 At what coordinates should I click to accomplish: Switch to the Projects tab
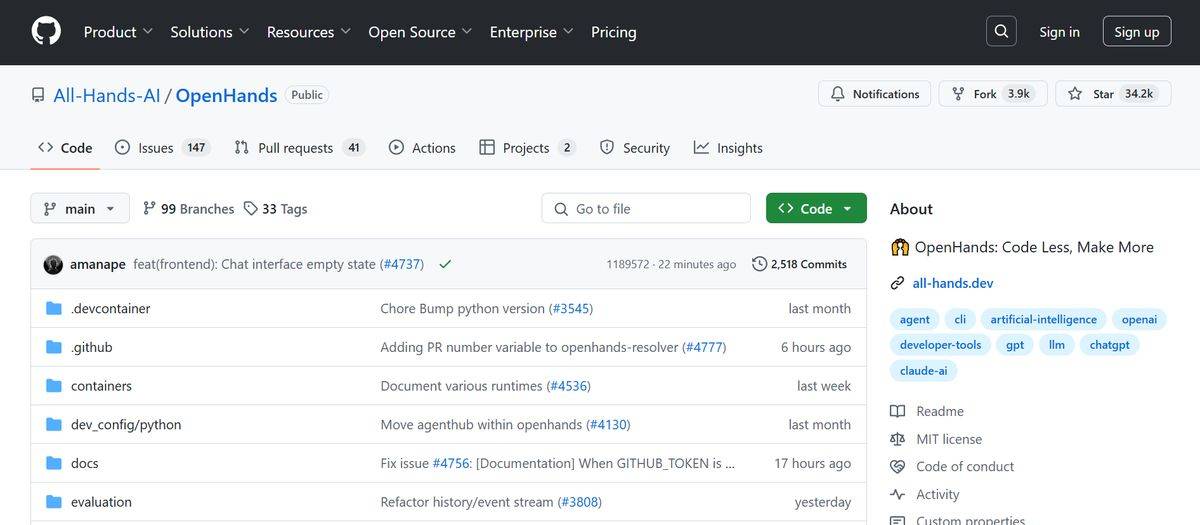(x=527, y=147)
